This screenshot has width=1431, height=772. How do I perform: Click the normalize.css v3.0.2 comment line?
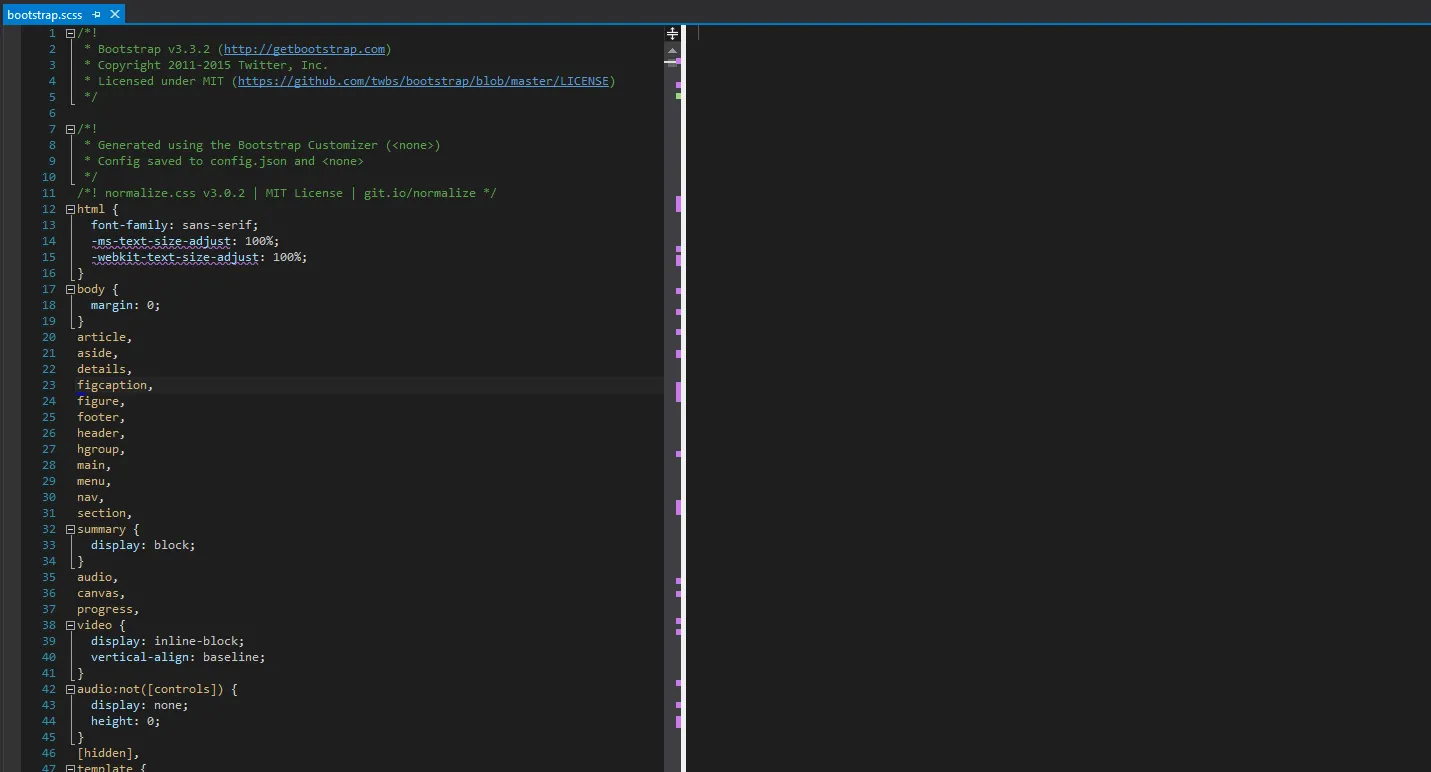click(x=287, y=193)
